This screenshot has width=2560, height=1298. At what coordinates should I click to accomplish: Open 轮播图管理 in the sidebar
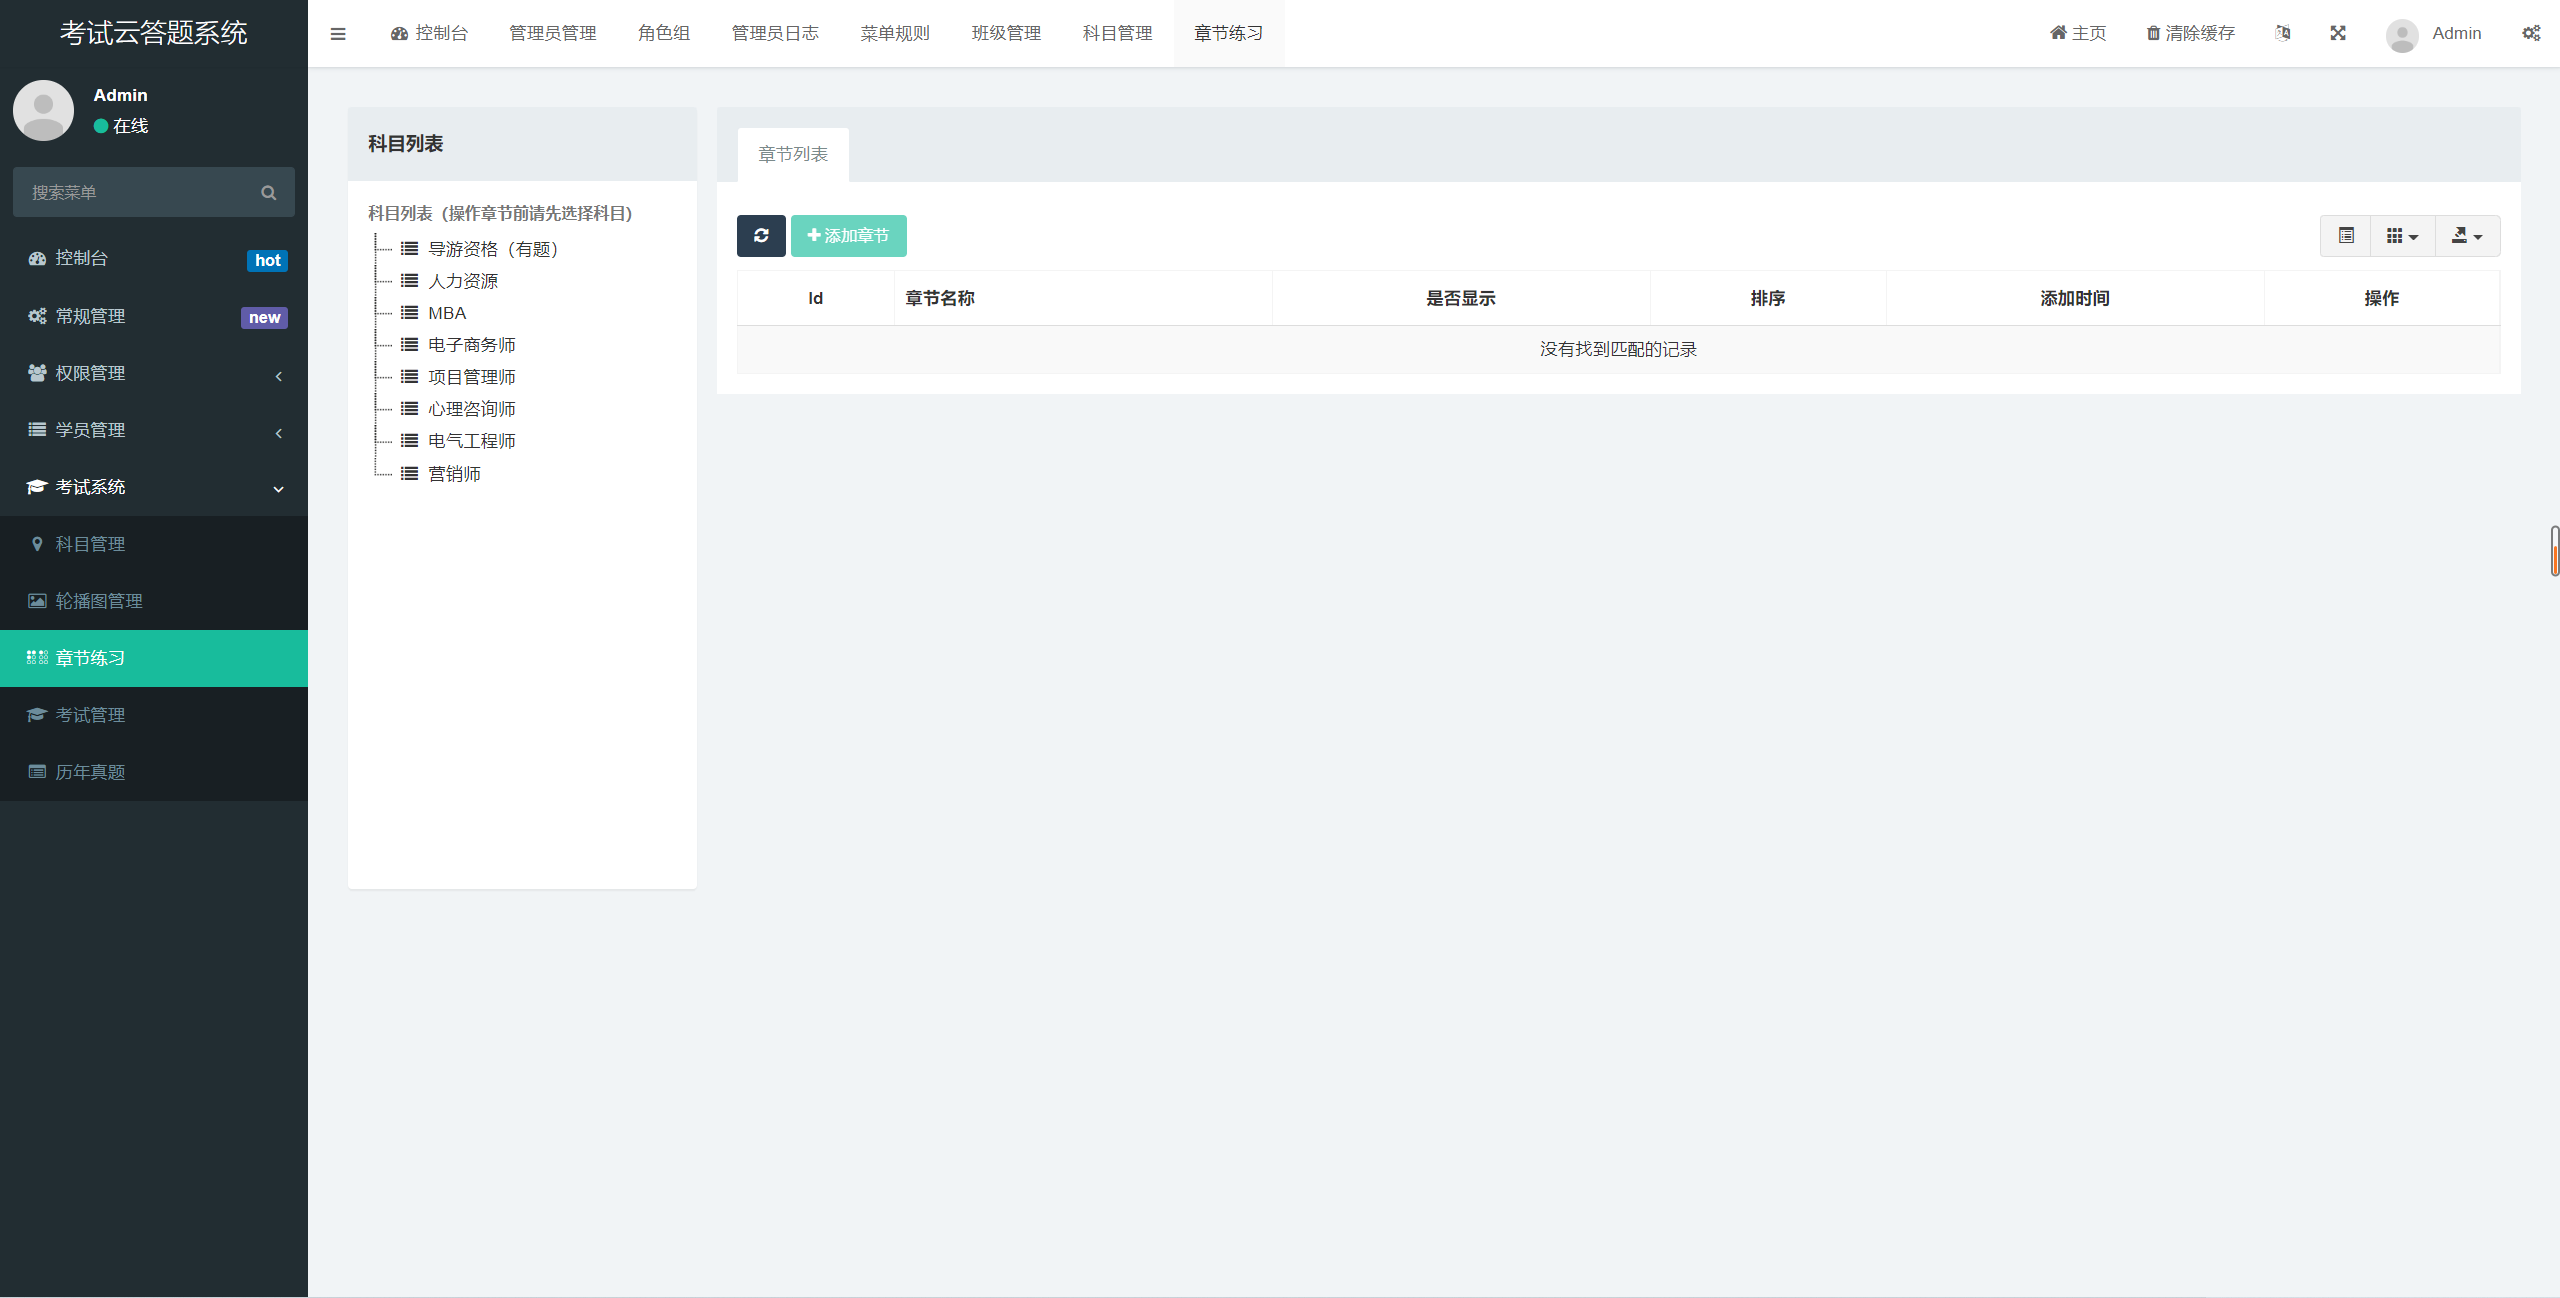coord(99,601)
